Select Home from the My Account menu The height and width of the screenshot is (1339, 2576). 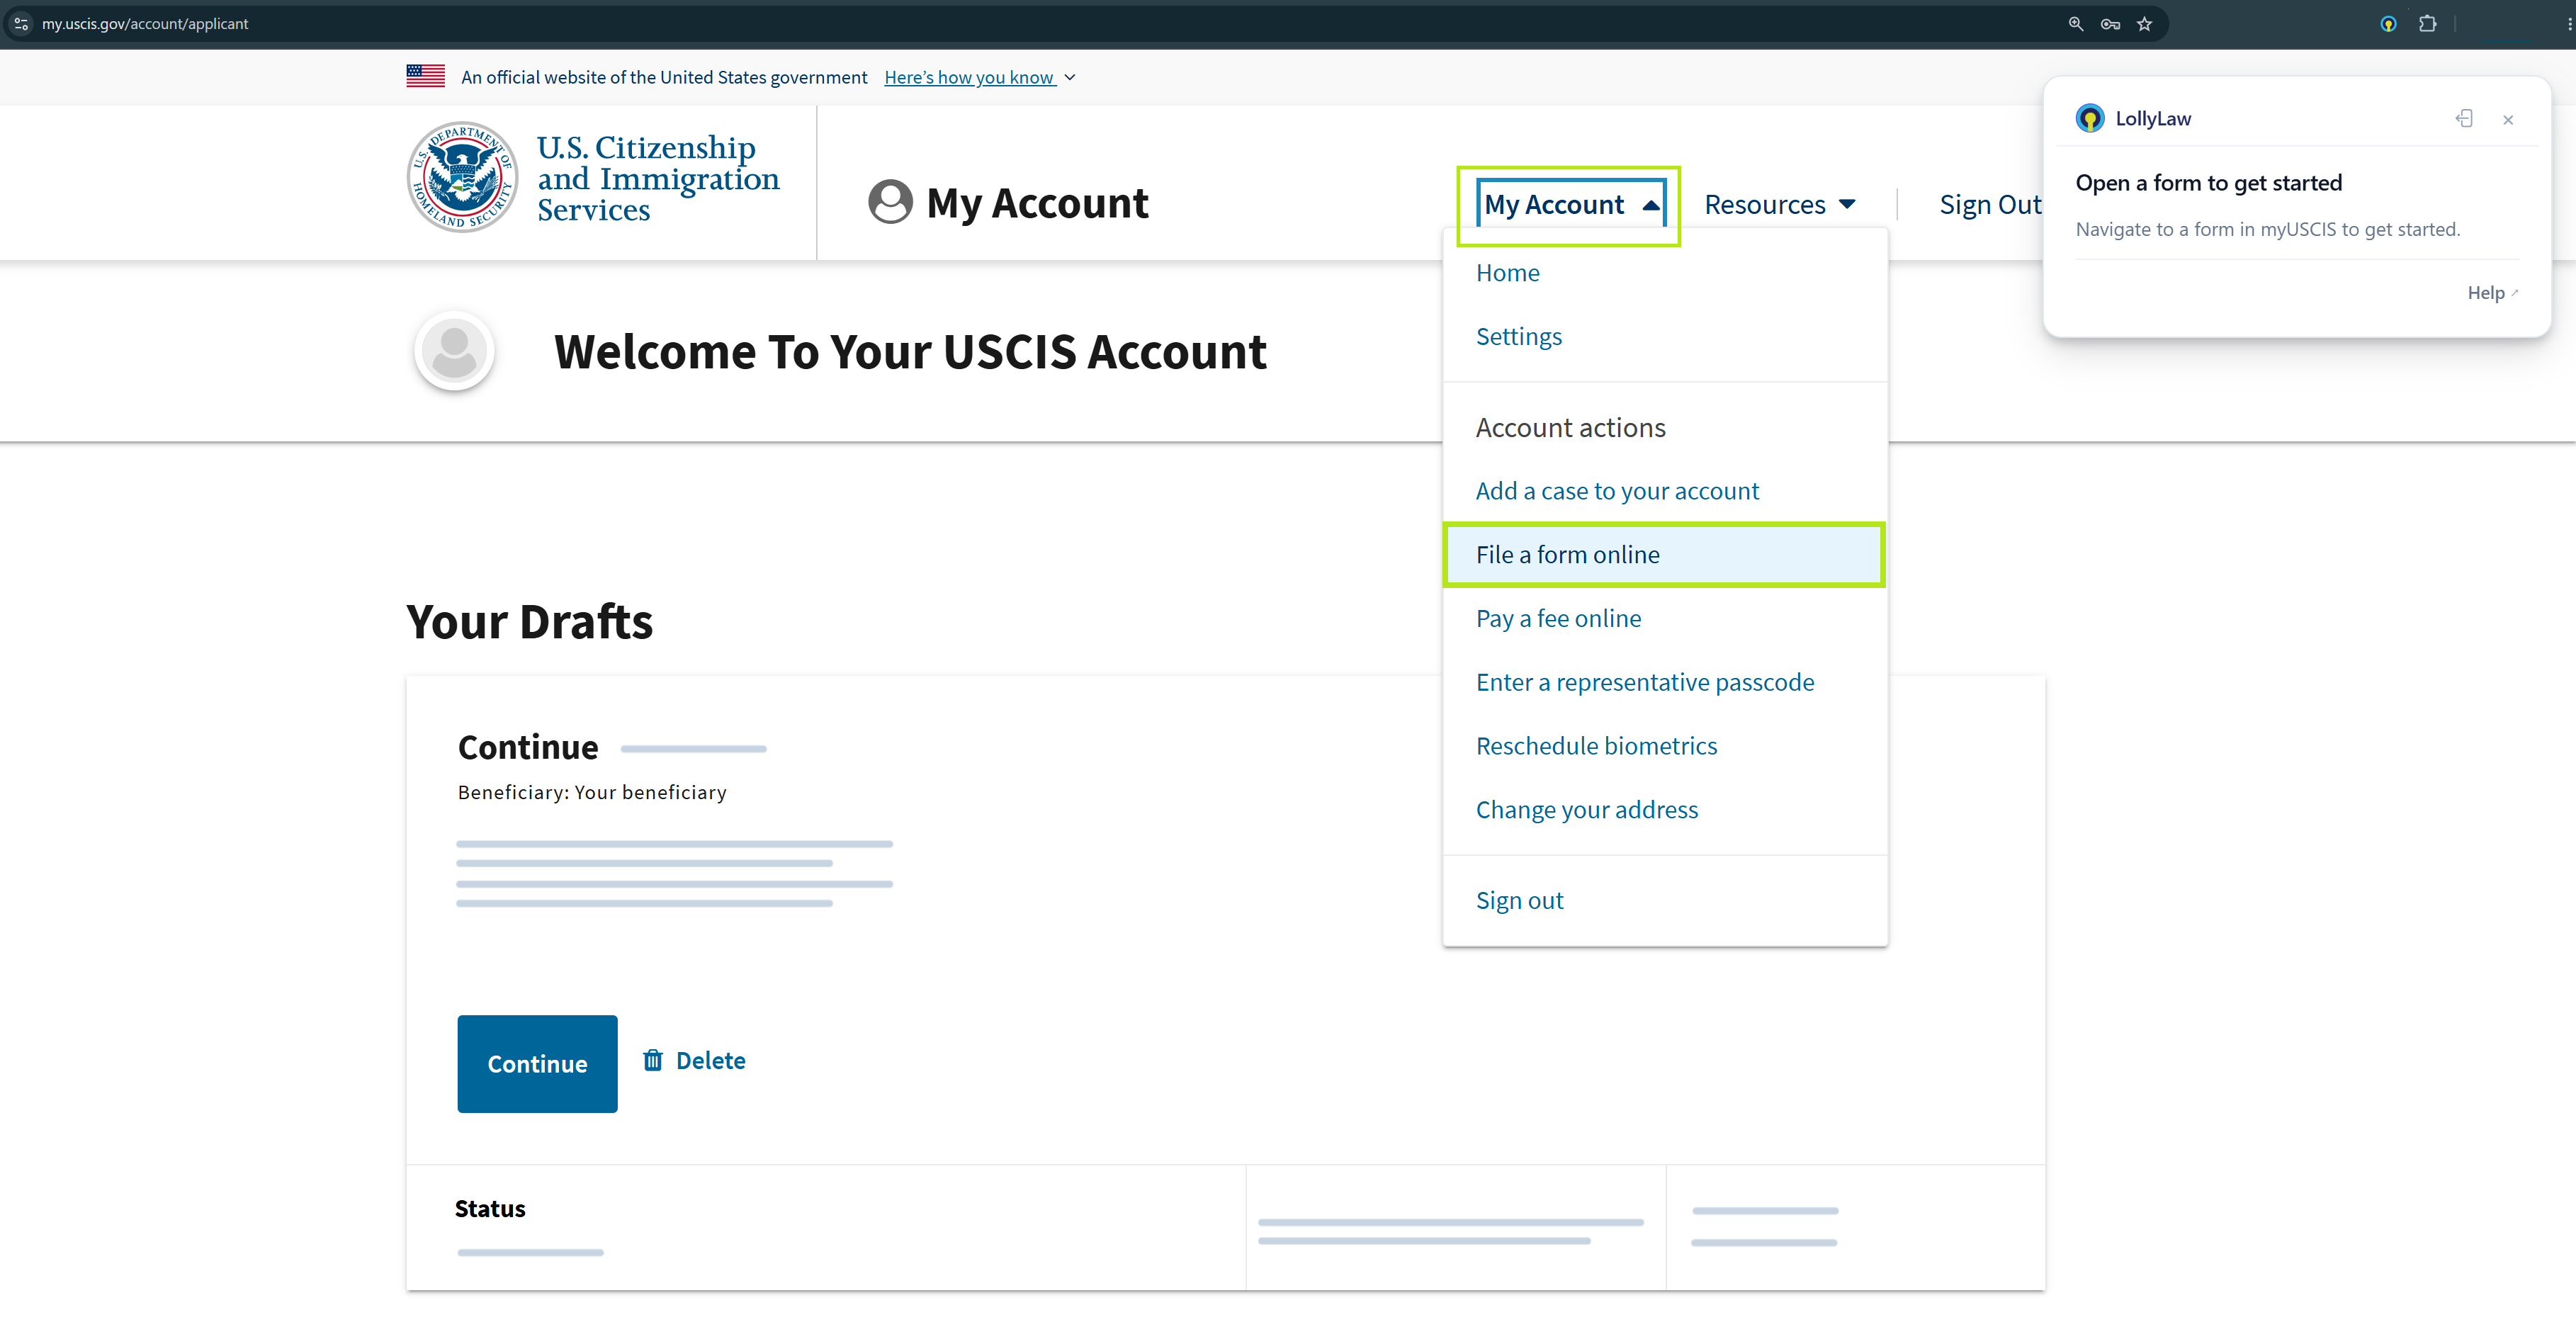pos(1507,273)
